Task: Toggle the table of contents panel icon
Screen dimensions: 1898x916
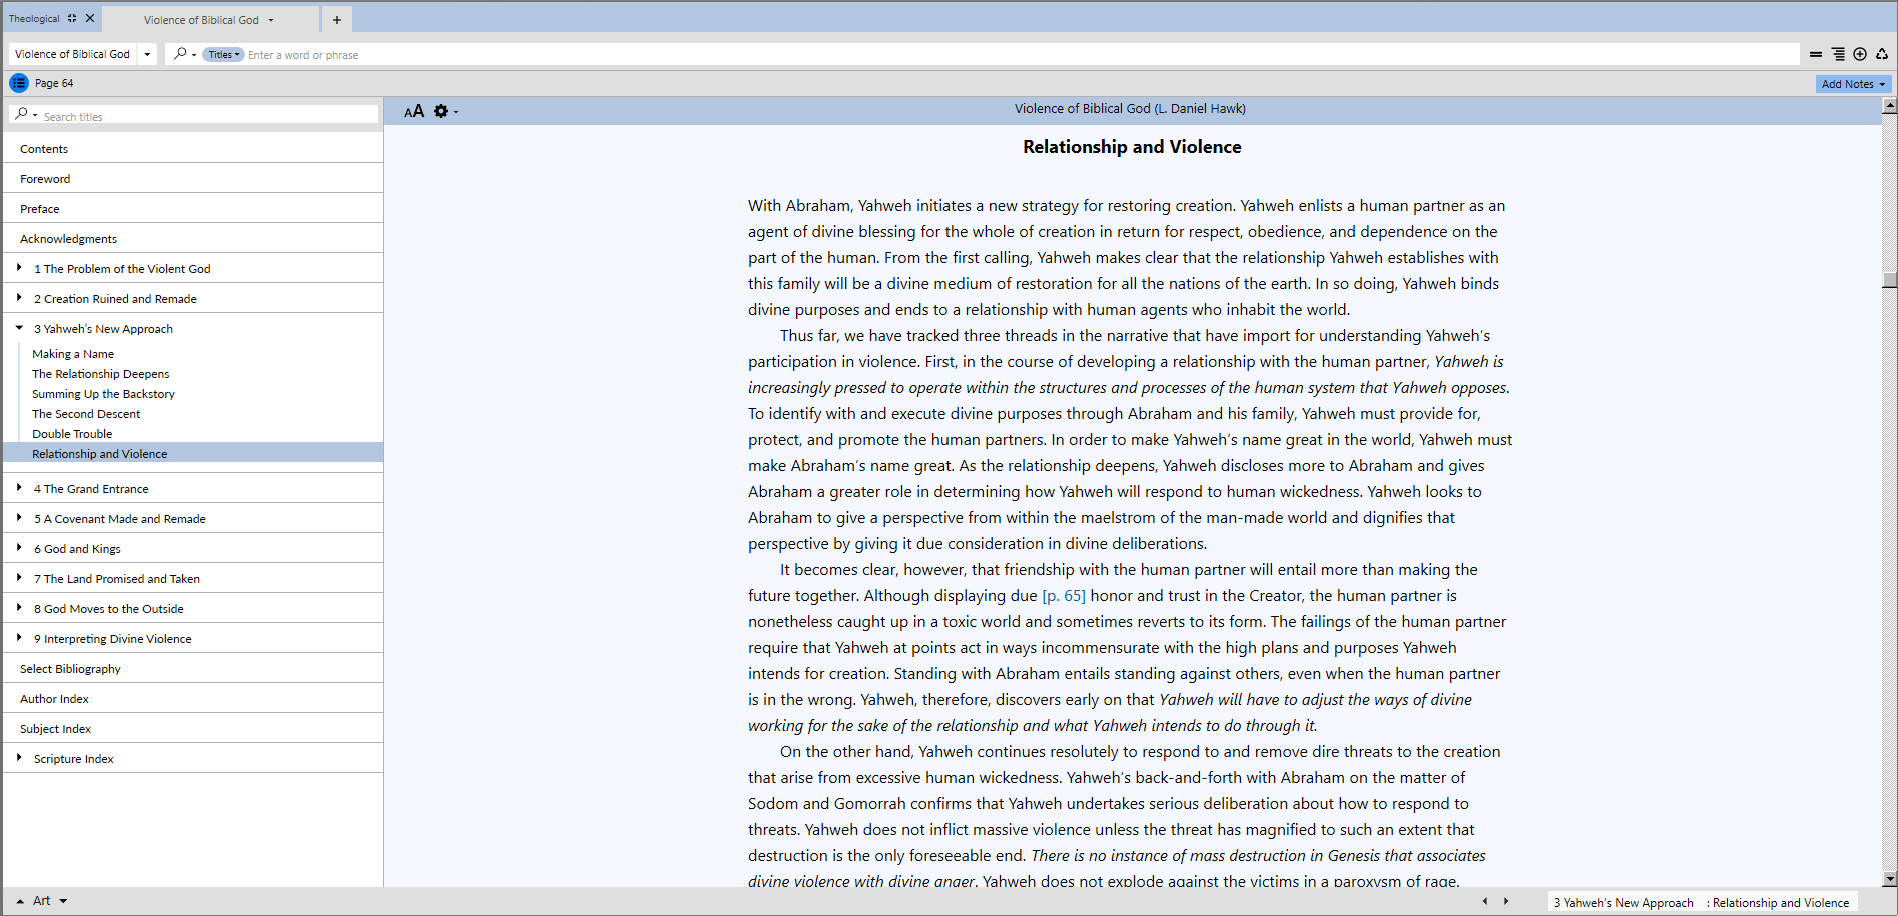Action: [19, 83]
